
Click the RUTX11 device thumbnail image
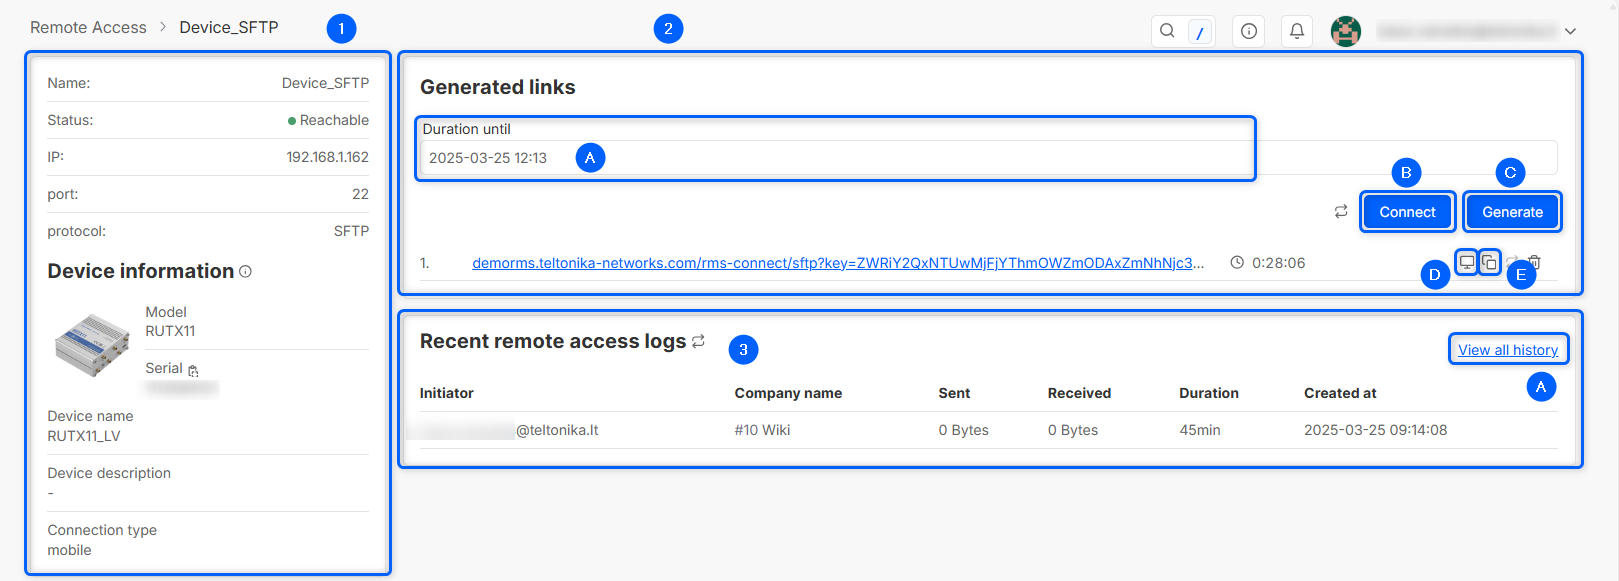(x=92, y=345)
